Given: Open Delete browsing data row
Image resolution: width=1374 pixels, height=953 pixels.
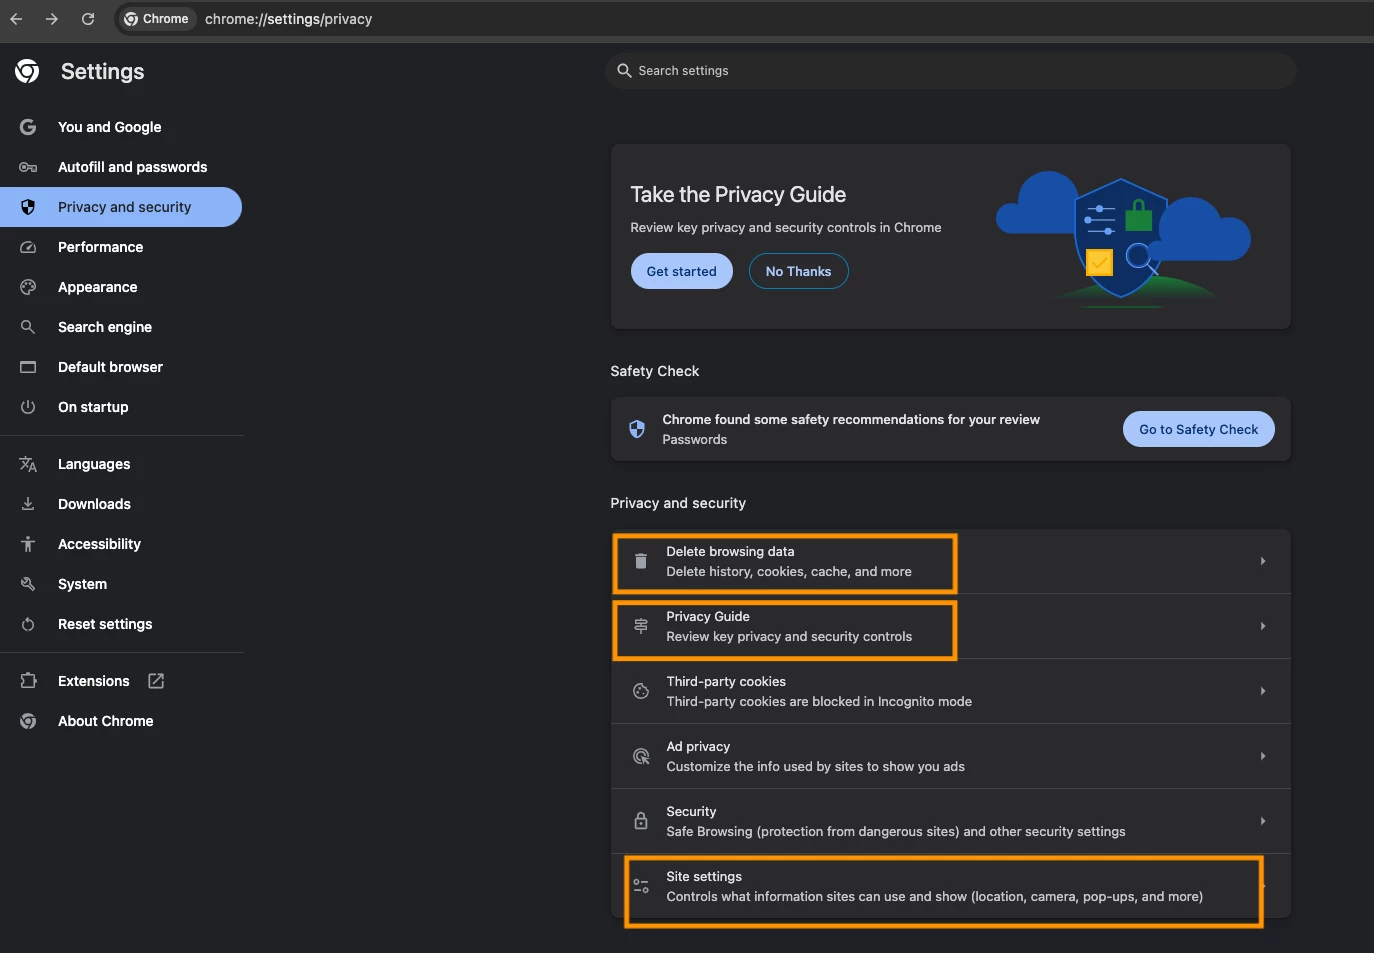Looking at the screenshot, I should (x=950, y=561).
